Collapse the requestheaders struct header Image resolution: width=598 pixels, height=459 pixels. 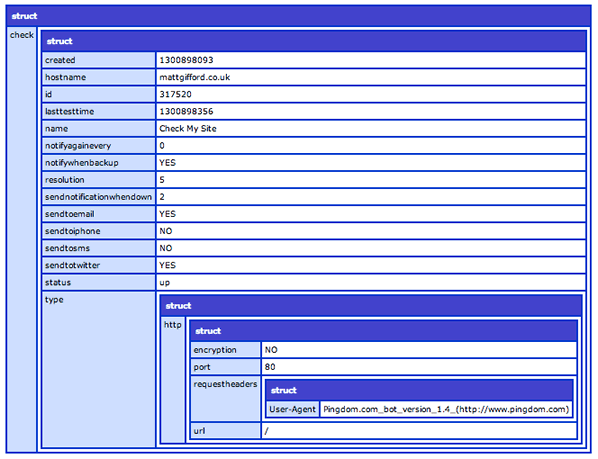point(419,390)
